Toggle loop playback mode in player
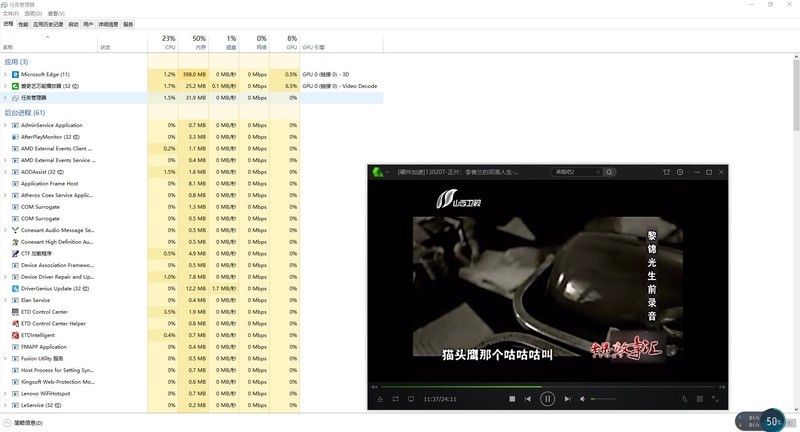 (395, 399)
